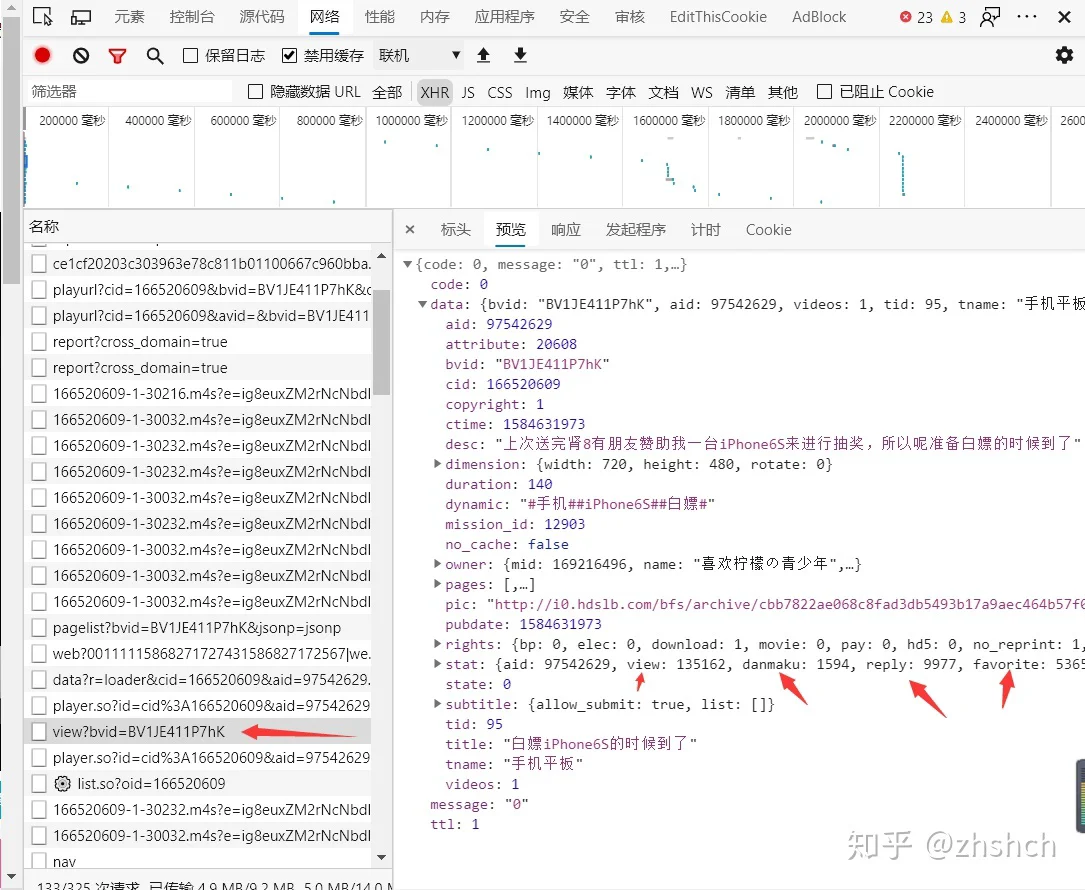Tick checkbox for the ce1cf20203c request
The image size is (1085, 890).
[39, 264]
